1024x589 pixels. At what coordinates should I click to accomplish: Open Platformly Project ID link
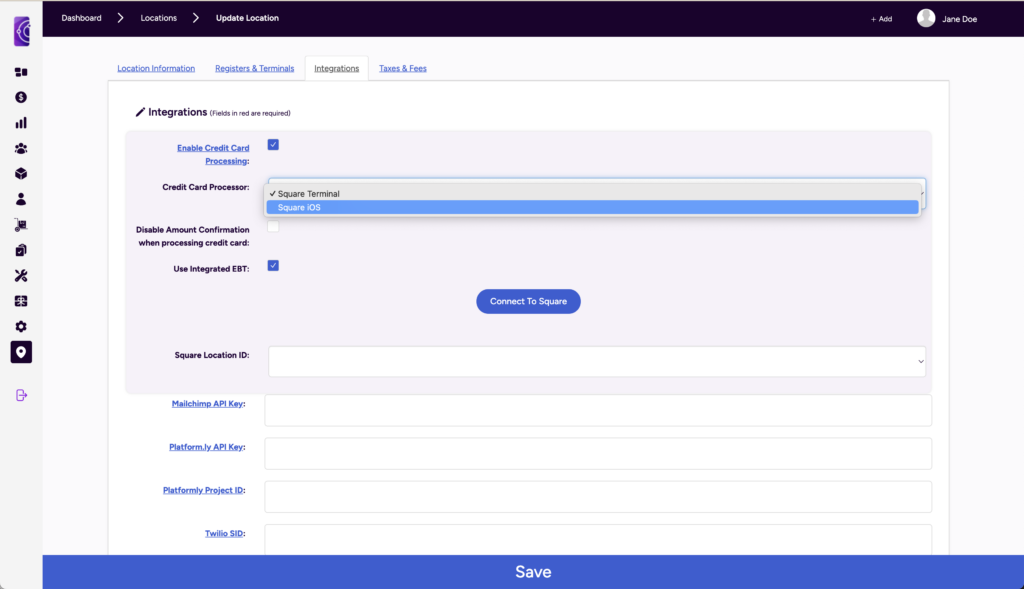click(x=202, y=490)
